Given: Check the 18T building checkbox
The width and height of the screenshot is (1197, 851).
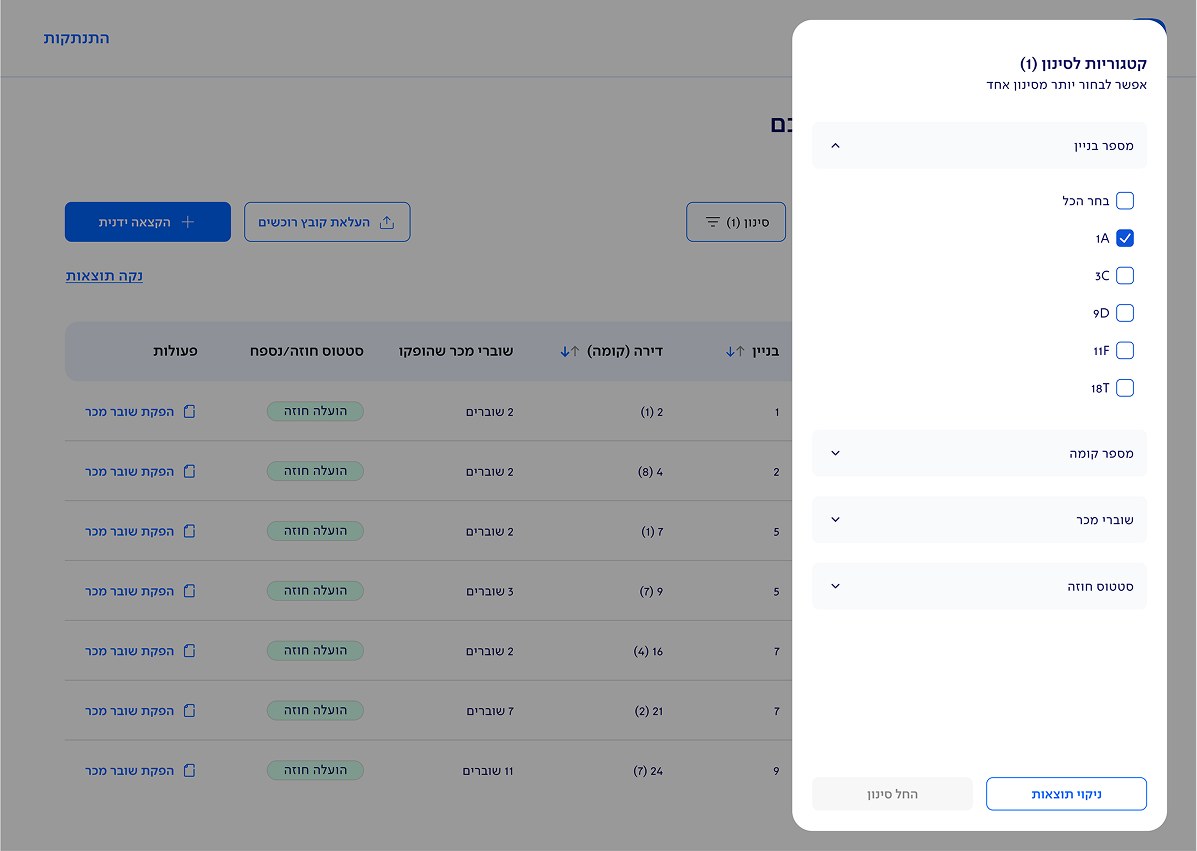Looking at the screenshot, I should (x=1124, y=388).
